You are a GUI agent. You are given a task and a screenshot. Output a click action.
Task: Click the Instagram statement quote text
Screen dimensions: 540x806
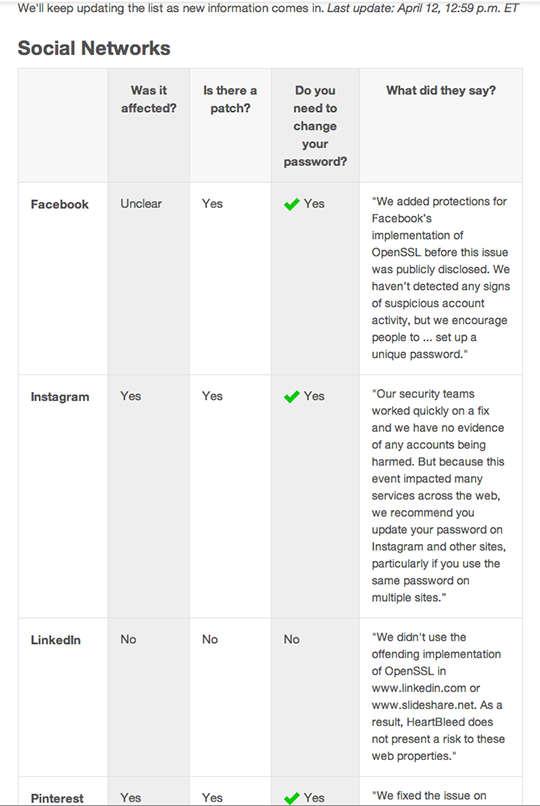click(439, 496)
